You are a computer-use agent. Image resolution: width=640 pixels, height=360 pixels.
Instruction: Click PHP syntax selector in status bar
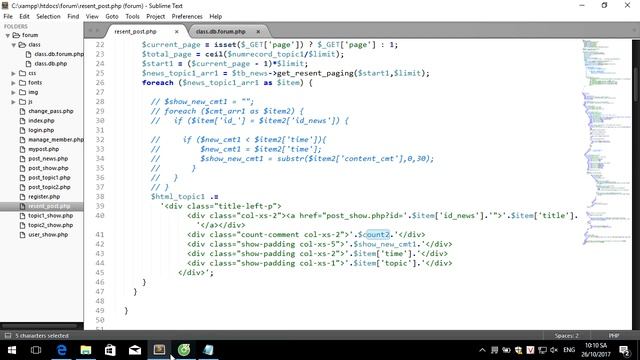614,336
